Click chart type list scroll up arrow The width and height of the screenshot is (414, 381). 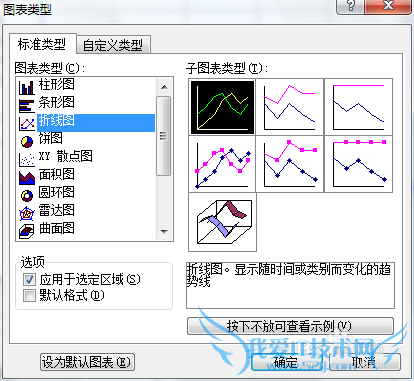pos(164,87)
